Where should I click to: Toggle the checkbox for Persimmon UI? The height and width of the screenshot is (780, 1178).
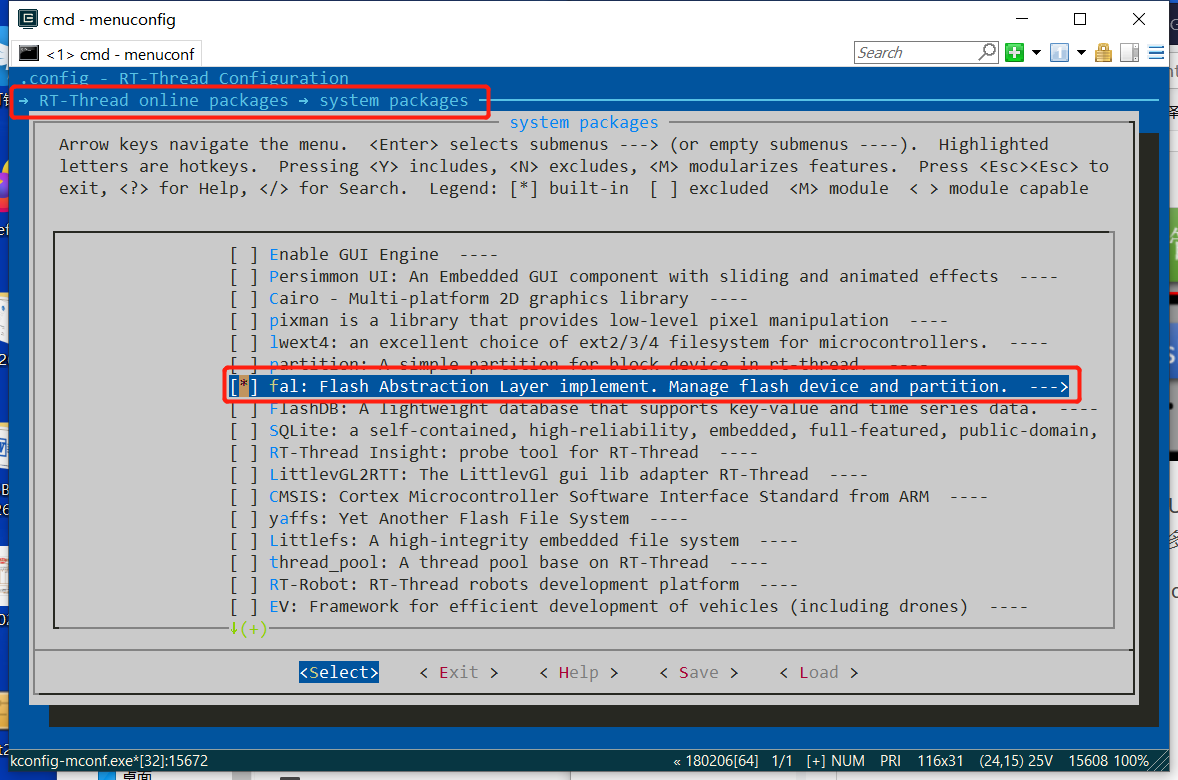point(244,277)
